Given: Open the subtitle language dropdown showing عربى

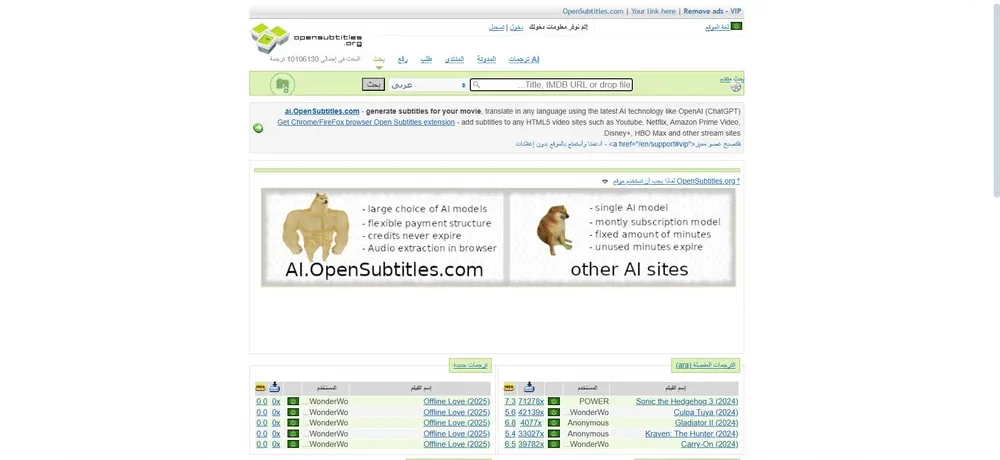Looking at the screenshot, I should (x=428, y=85).
